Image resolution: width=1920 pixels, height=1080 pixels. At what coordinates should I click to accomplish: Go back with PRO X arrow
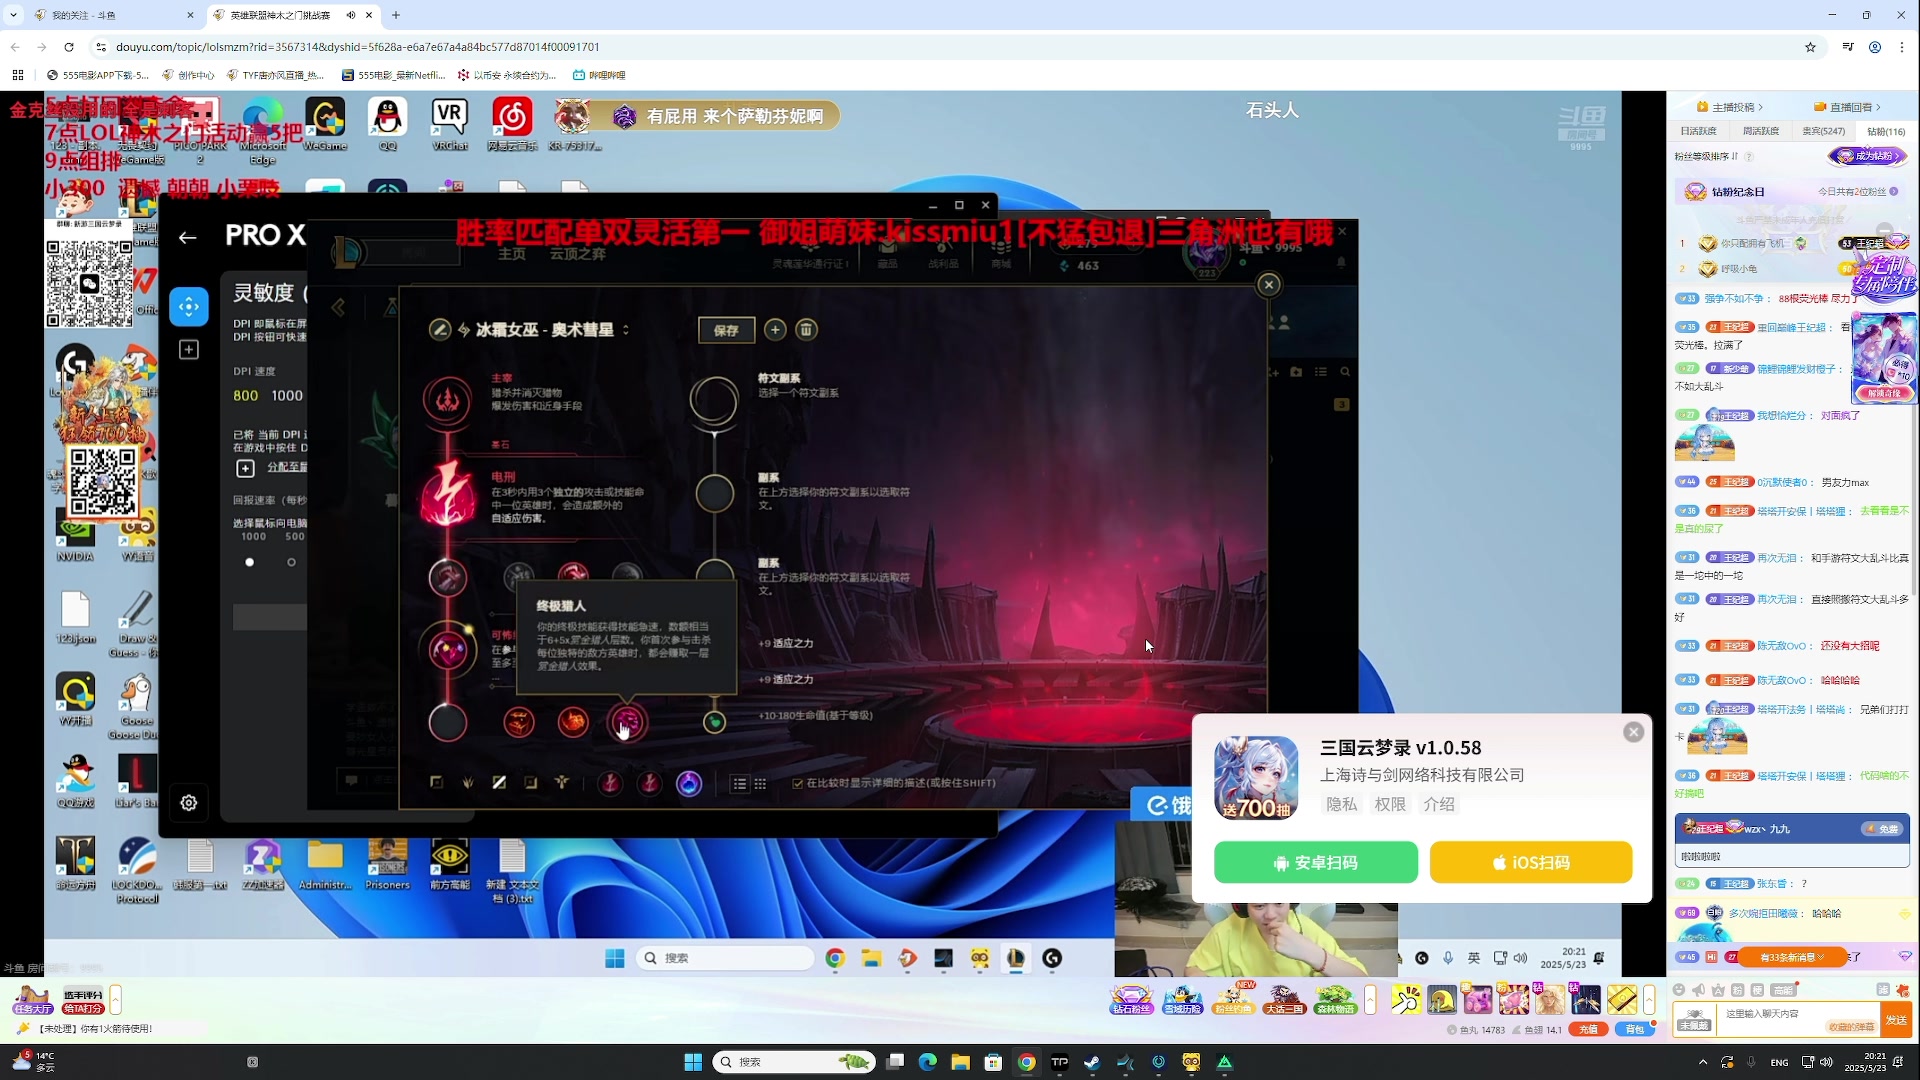(x=187, y=238)
